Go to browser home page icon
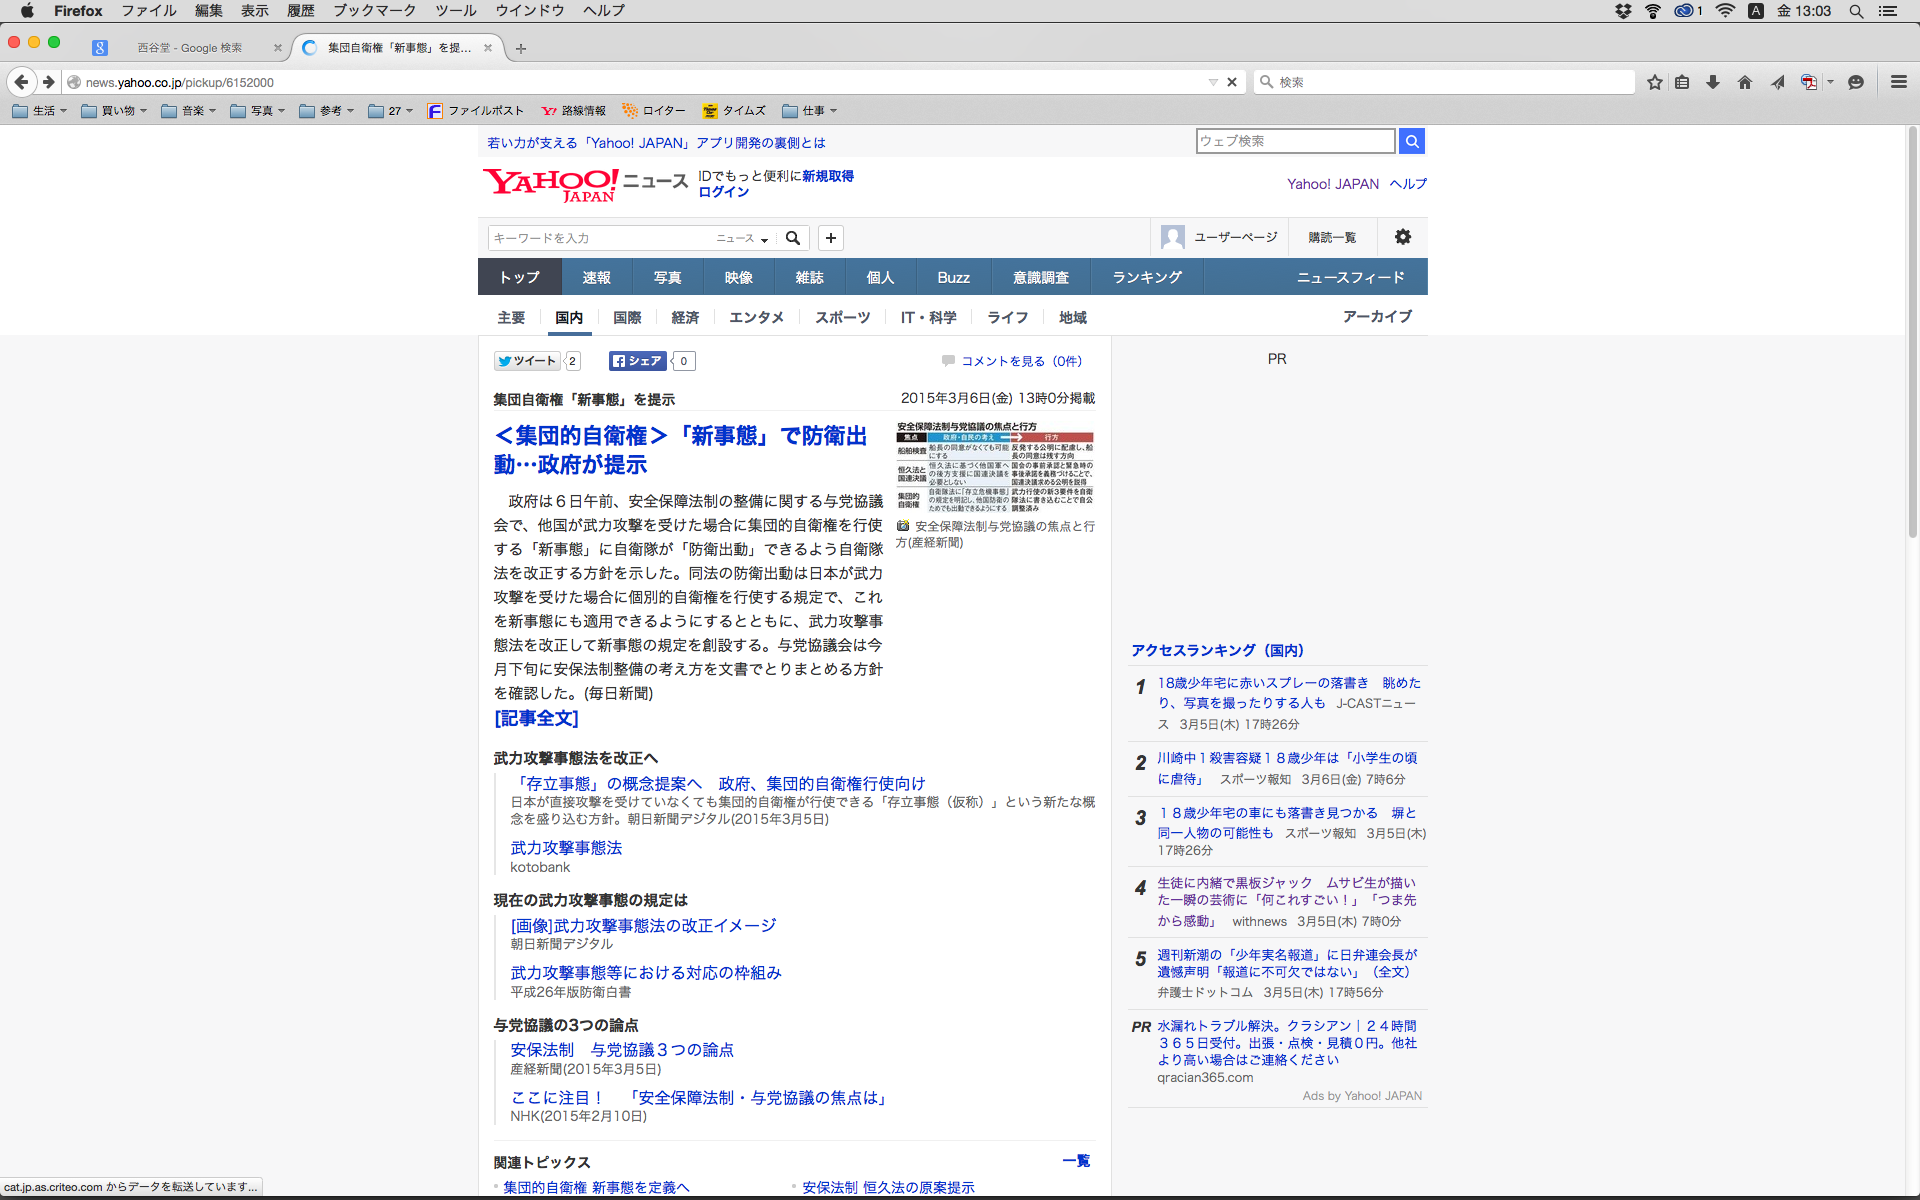The width and height of the screenshot is (1920, 1200). pos(1745,82)
